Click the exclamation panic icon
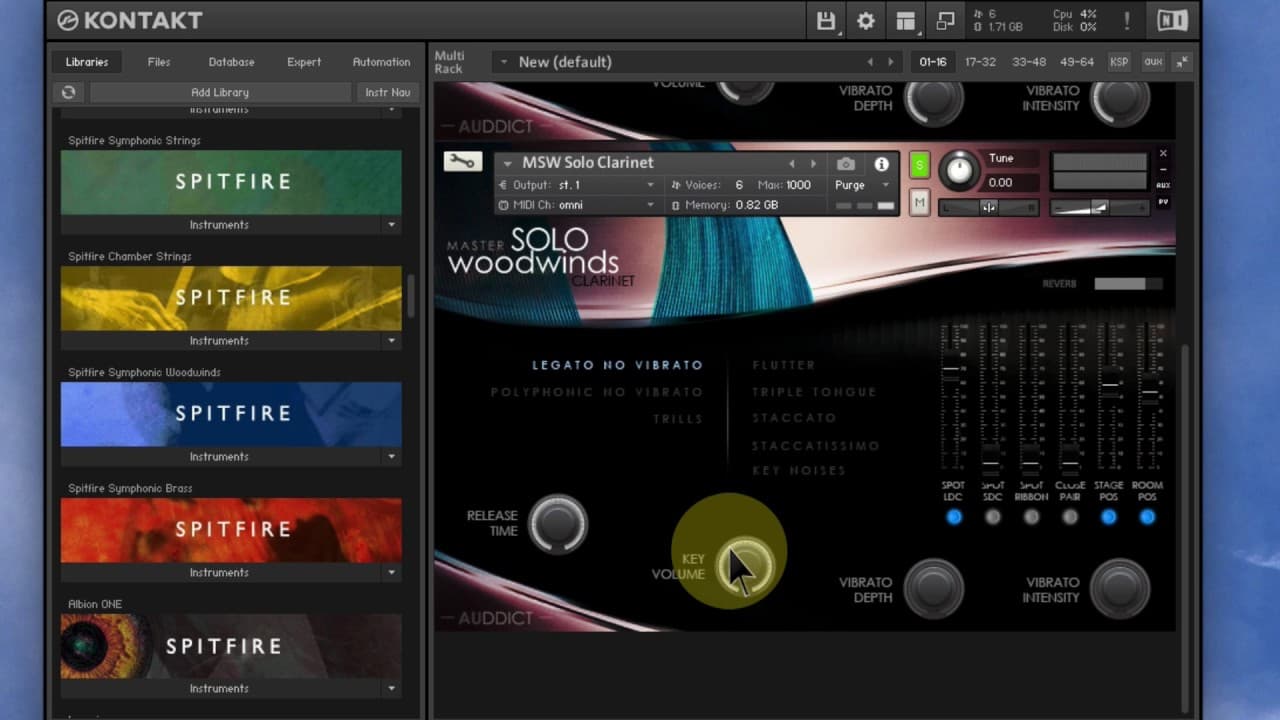 1127,21
